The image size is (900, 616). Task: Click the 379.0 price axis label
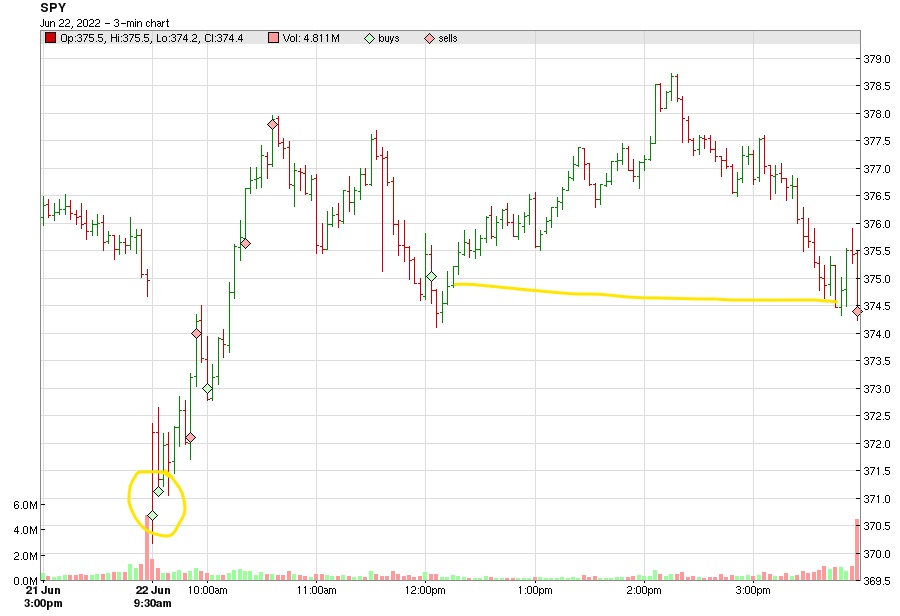tap(877, 59)
